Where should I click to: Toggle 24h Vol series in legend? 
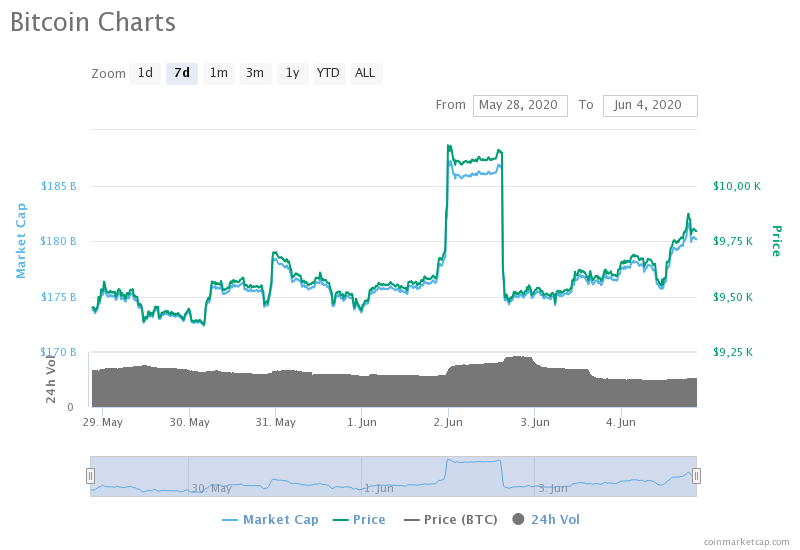point(546,519)
